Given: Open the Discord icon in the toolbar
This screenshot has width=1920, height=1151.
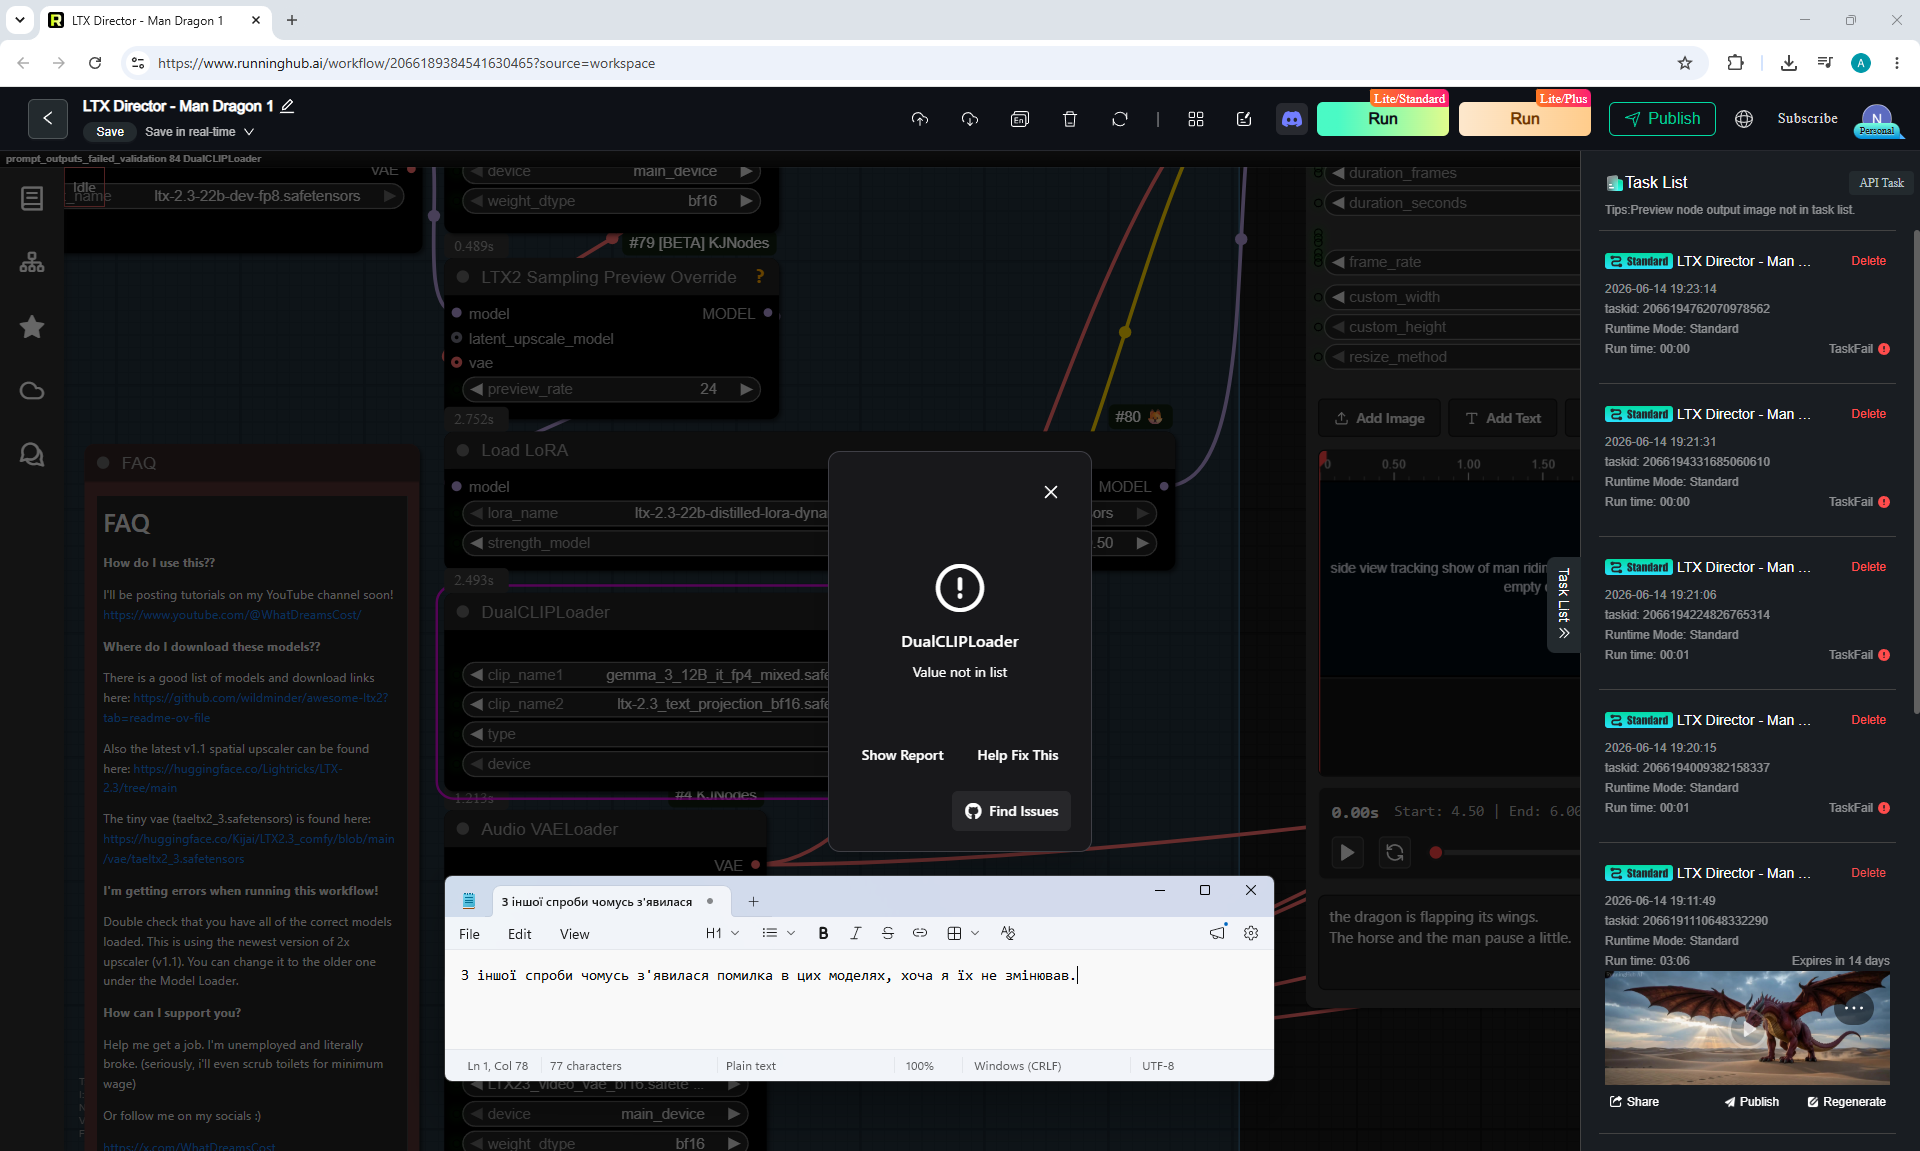Looking at the screenshot, I should tap(1292, 119).
